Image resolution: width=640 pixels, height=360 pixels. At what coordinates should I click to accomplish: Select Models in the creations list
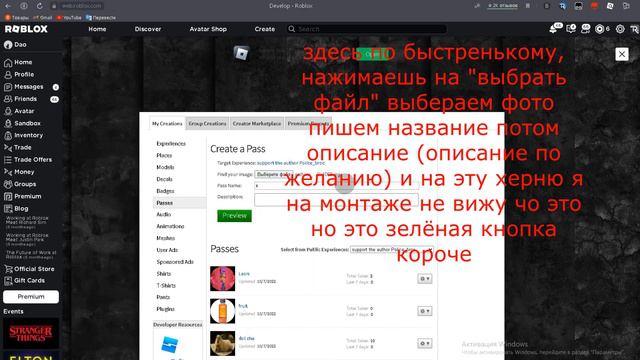click(165, 167)
